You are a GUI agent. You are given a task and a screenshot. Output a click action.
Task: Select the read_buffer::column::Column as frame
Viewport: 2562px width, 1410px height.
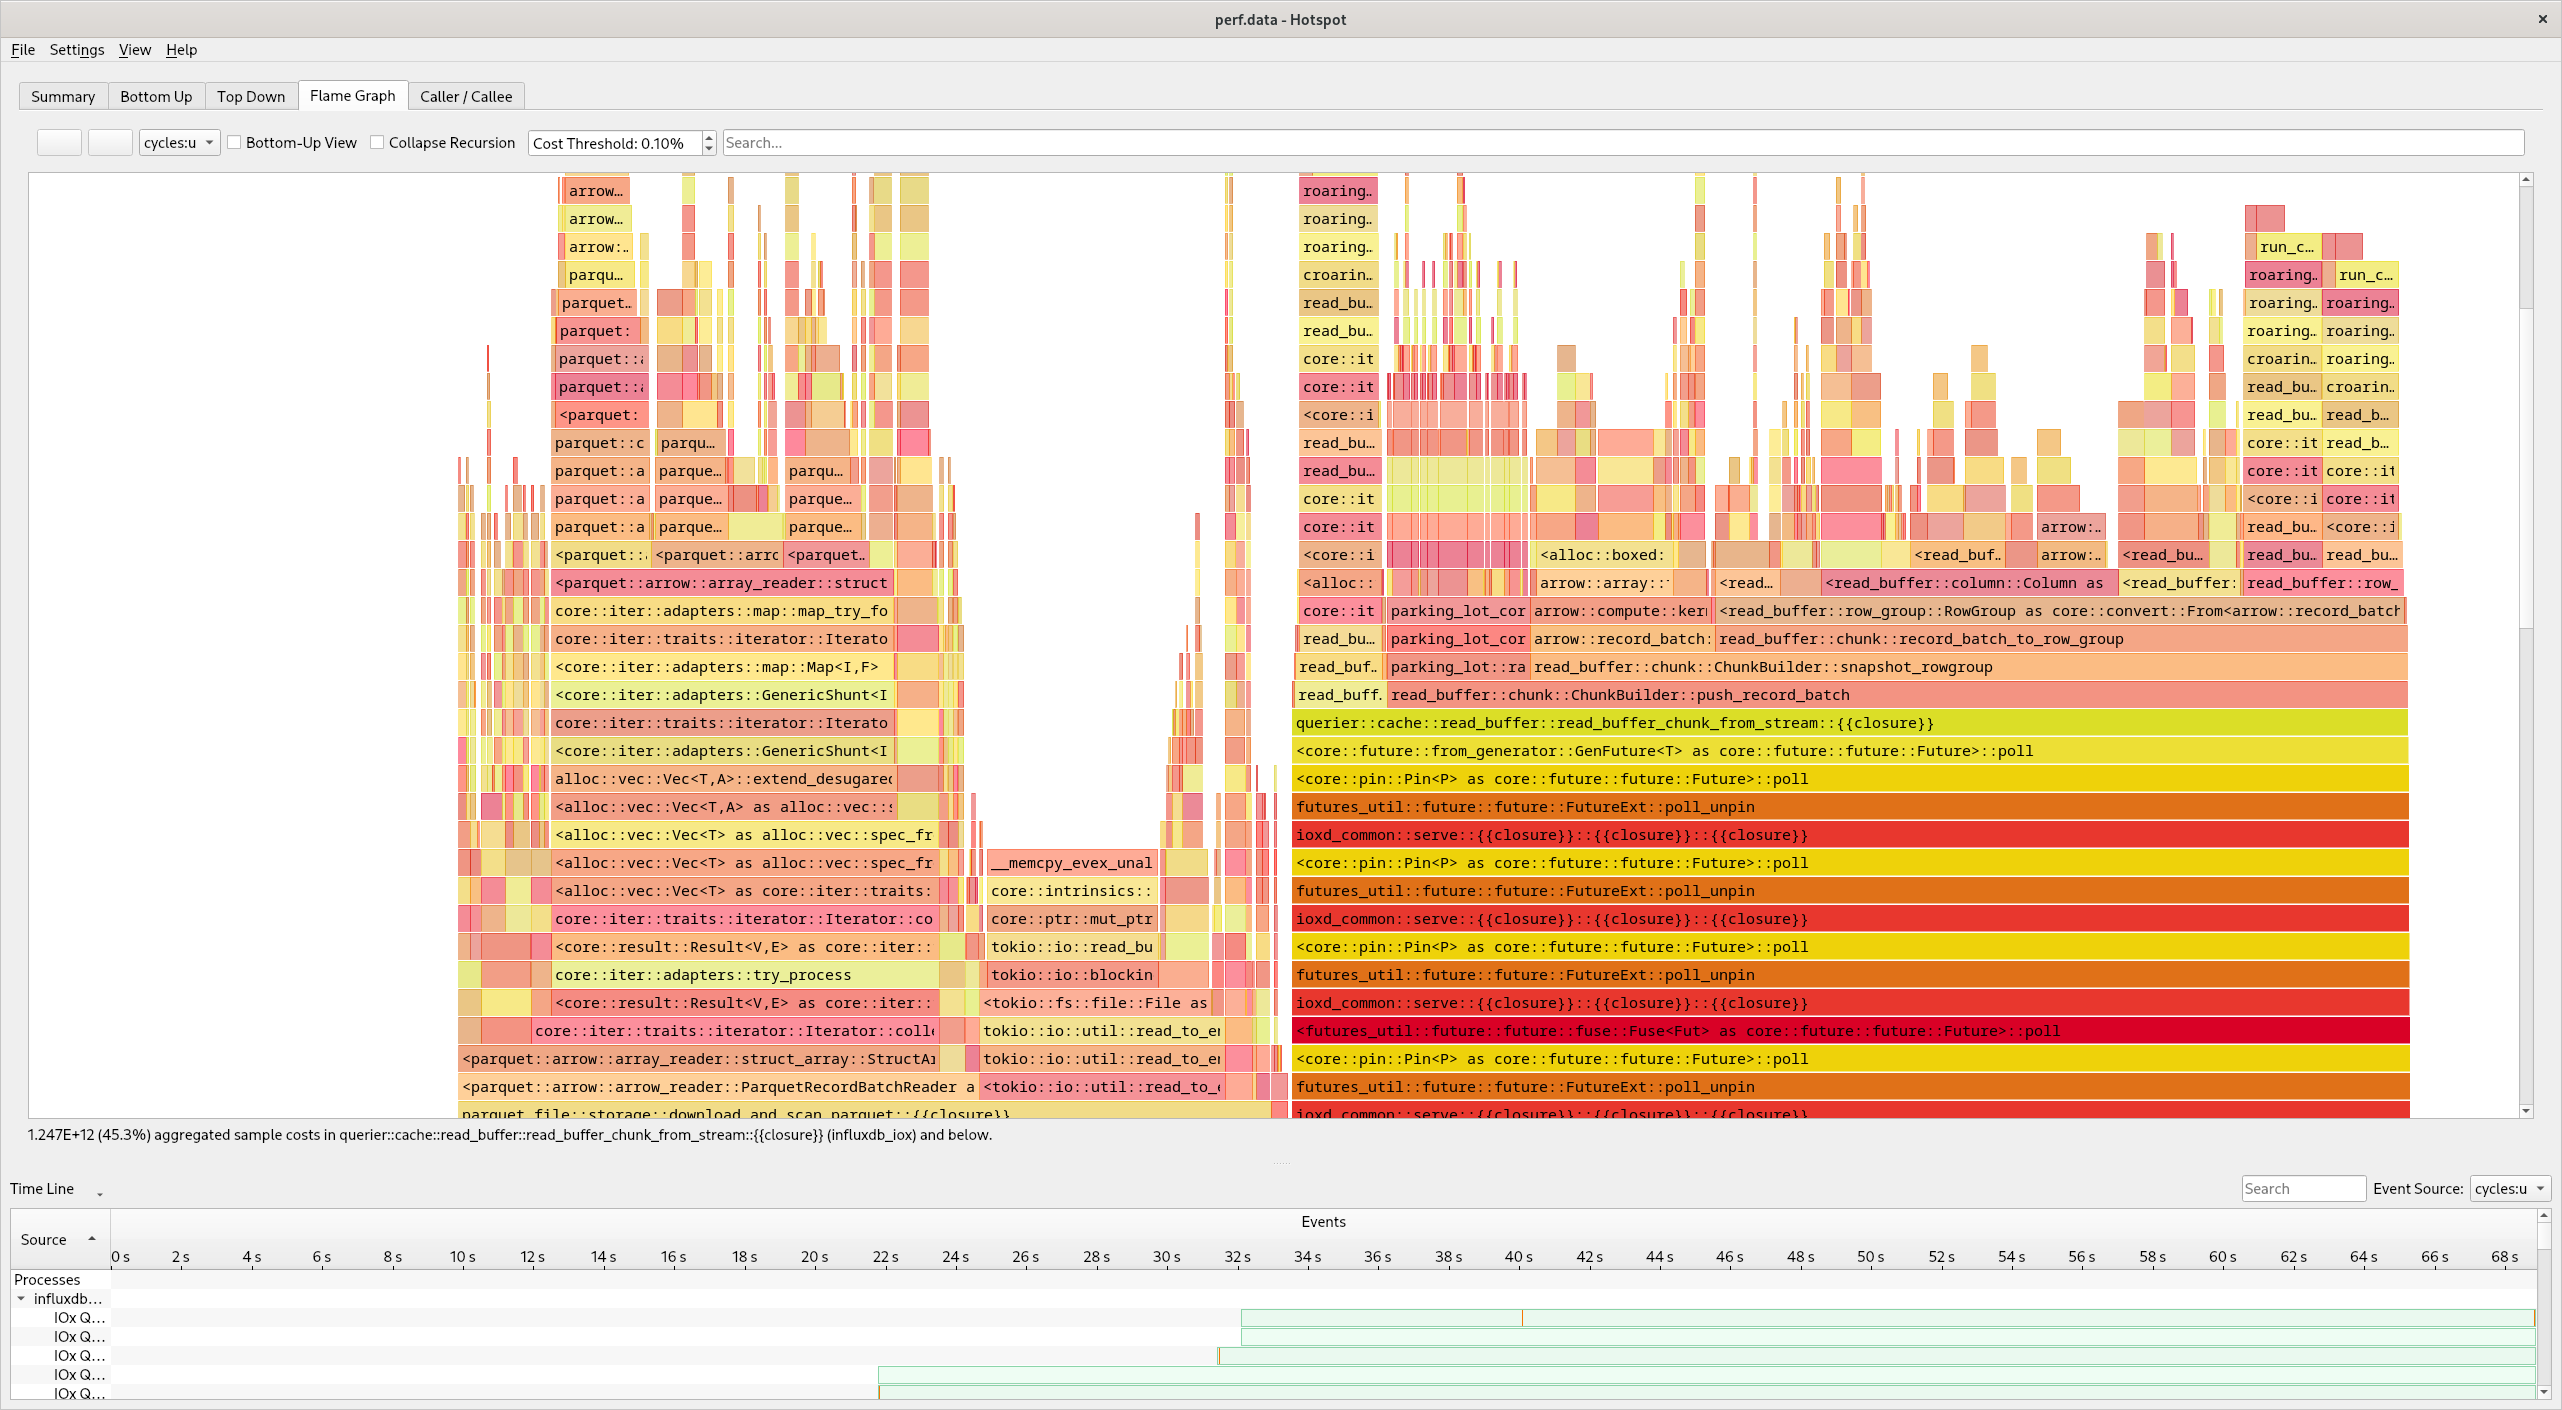point(1968,583)
